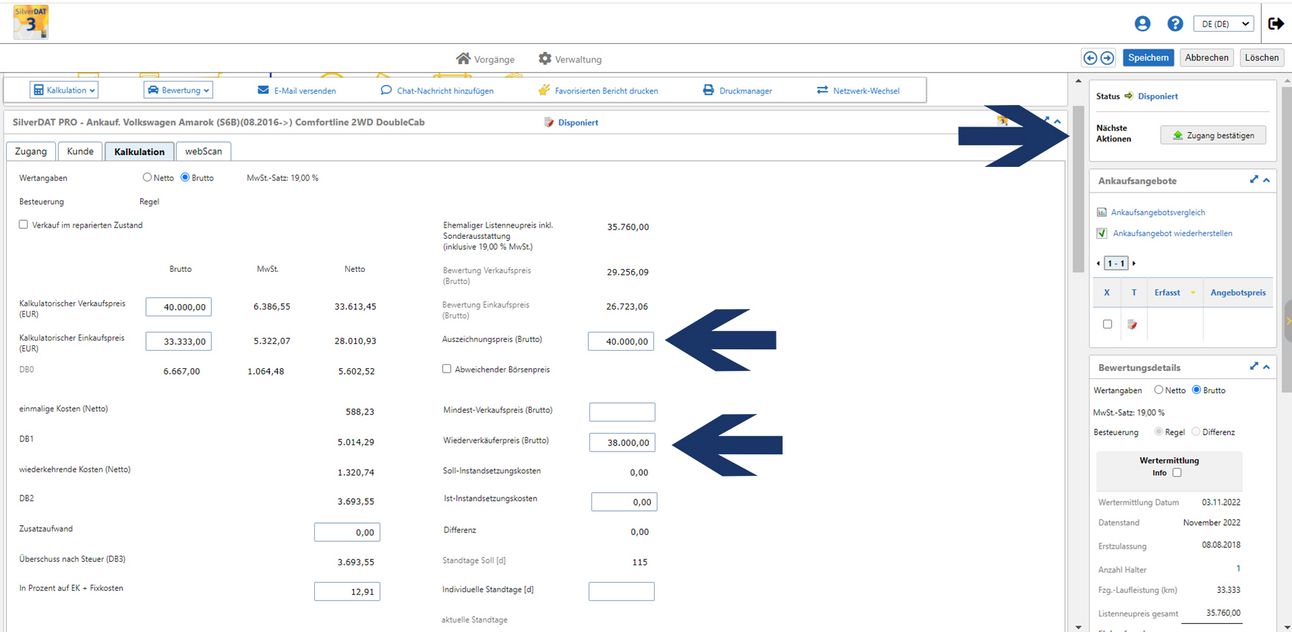Image resolution: width=1292 pixels, height=632 pixels.
Task: Open the DE (DE) language selector
Action: 1225,23
